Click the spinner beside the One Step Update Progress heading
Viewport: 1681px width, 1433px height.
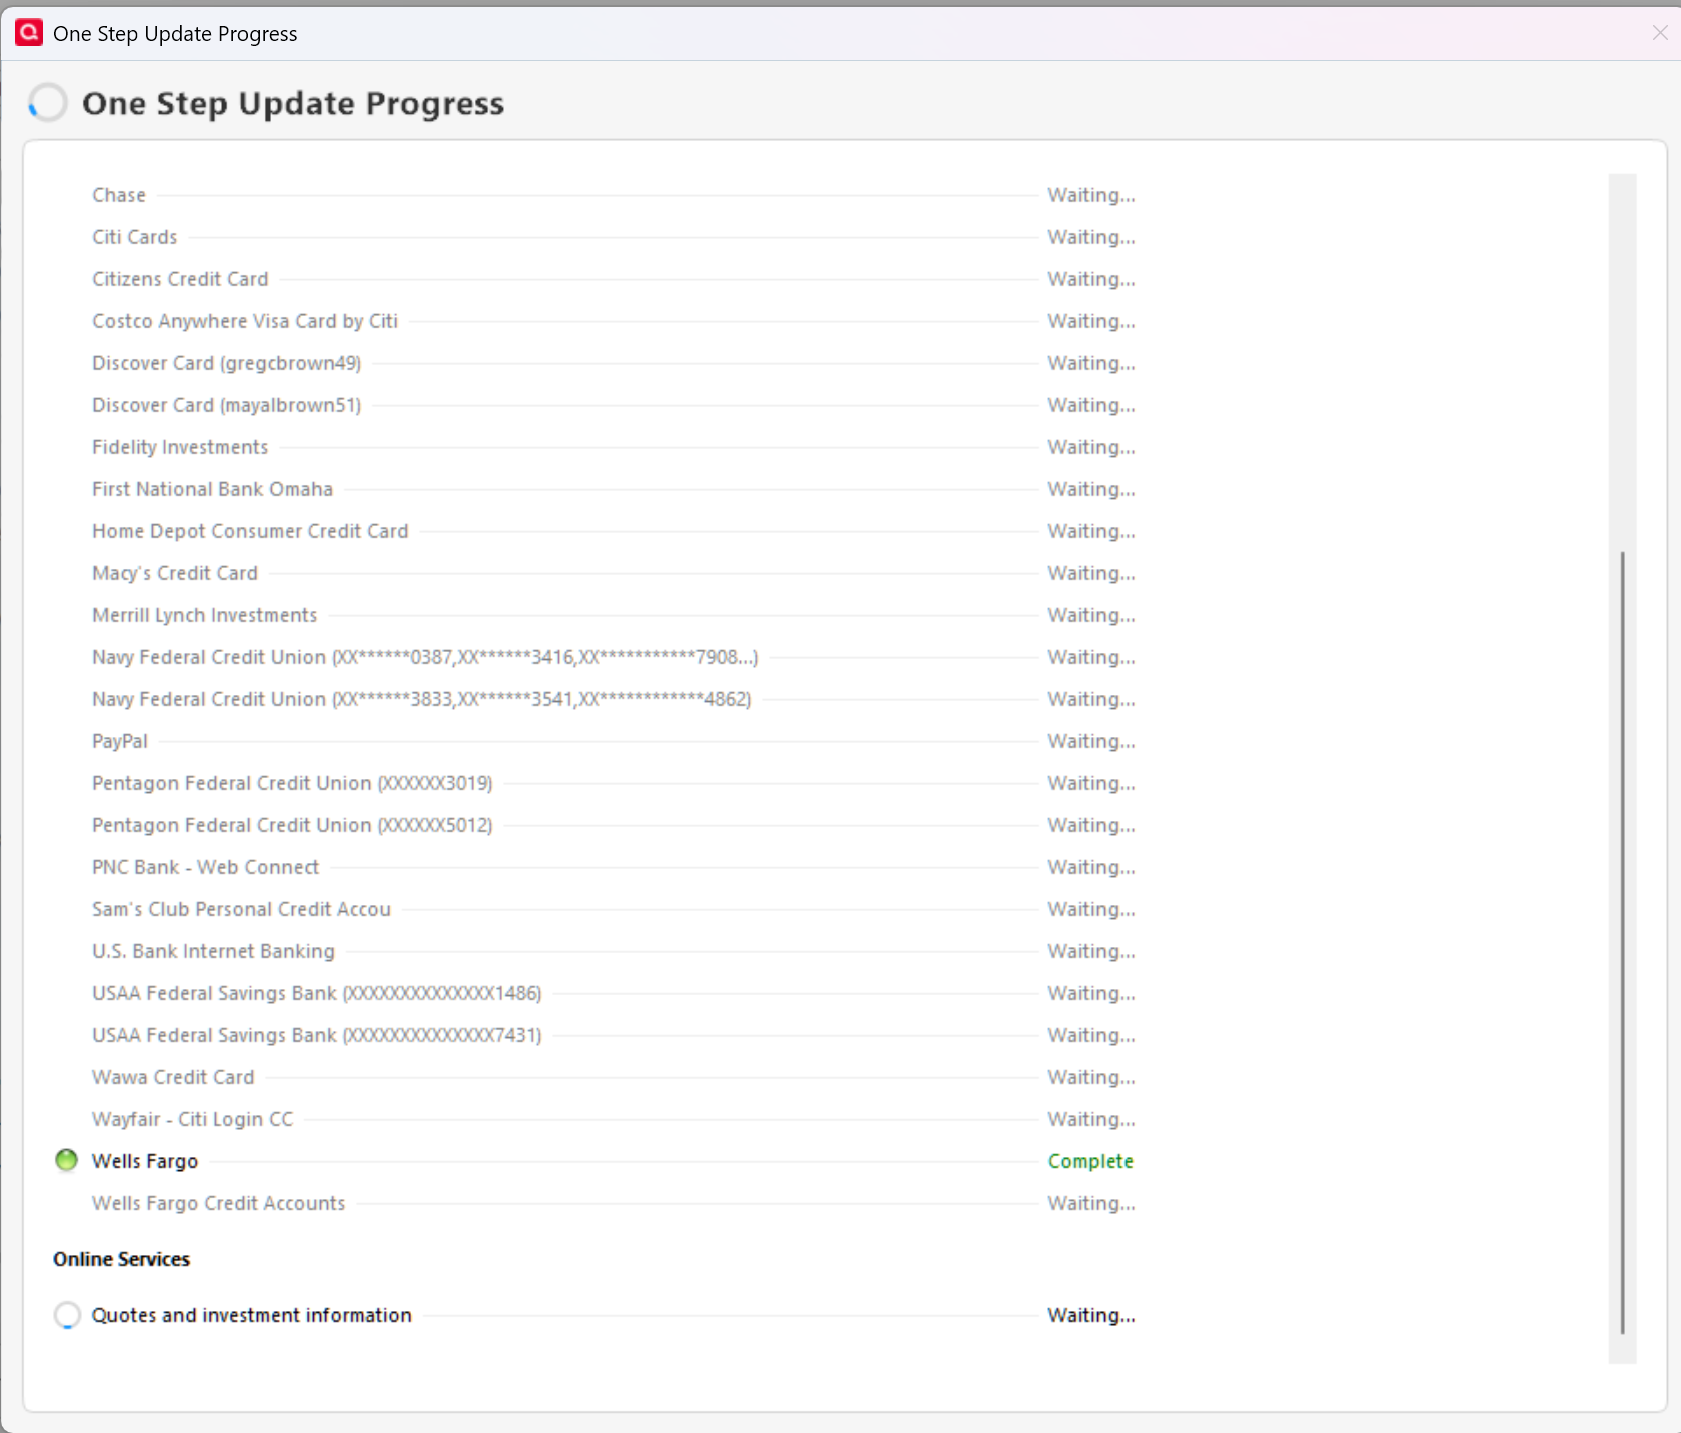48,102
